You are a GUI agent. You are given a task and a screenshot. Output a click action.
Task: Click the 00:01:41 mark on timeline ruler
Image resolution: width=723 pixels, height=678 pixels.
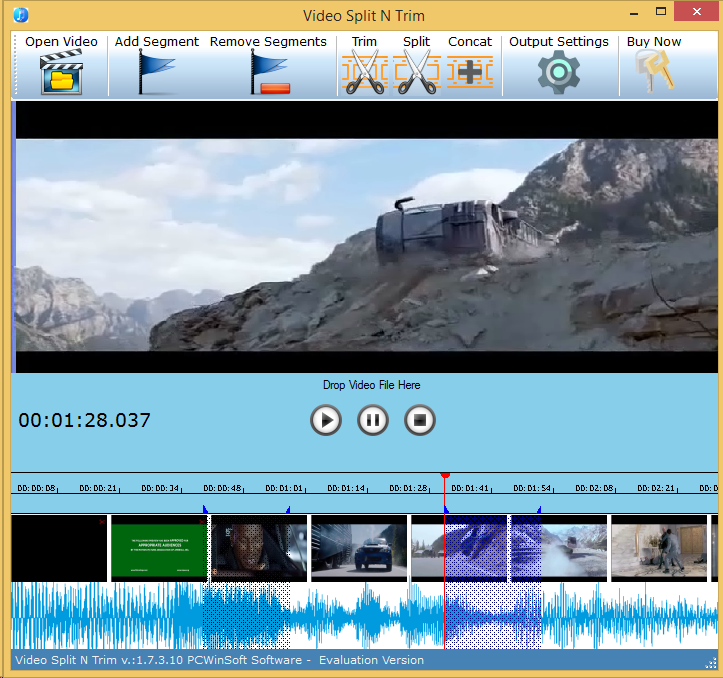point(471,488)
